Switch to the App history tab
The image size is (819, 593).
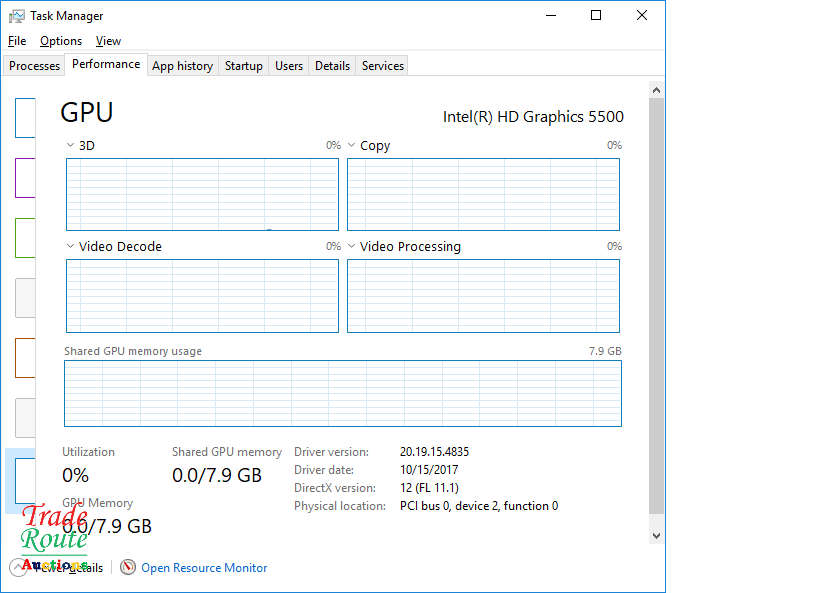(x=182, y=66)
